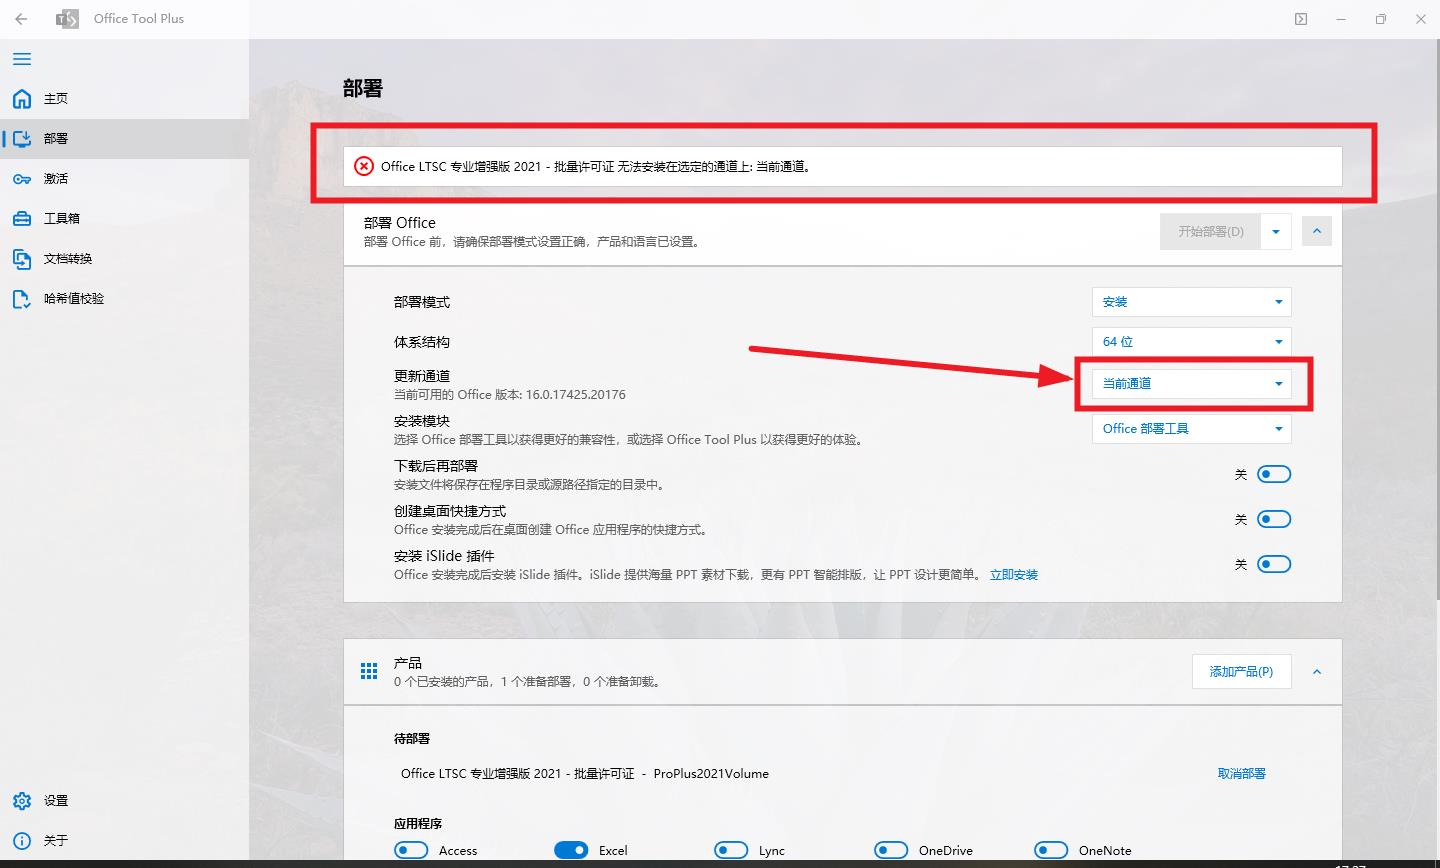The width and height of the screenshot is (1440, 868).
Task: Collapse the sidebar with the hamburger icon
Action: 21,59
